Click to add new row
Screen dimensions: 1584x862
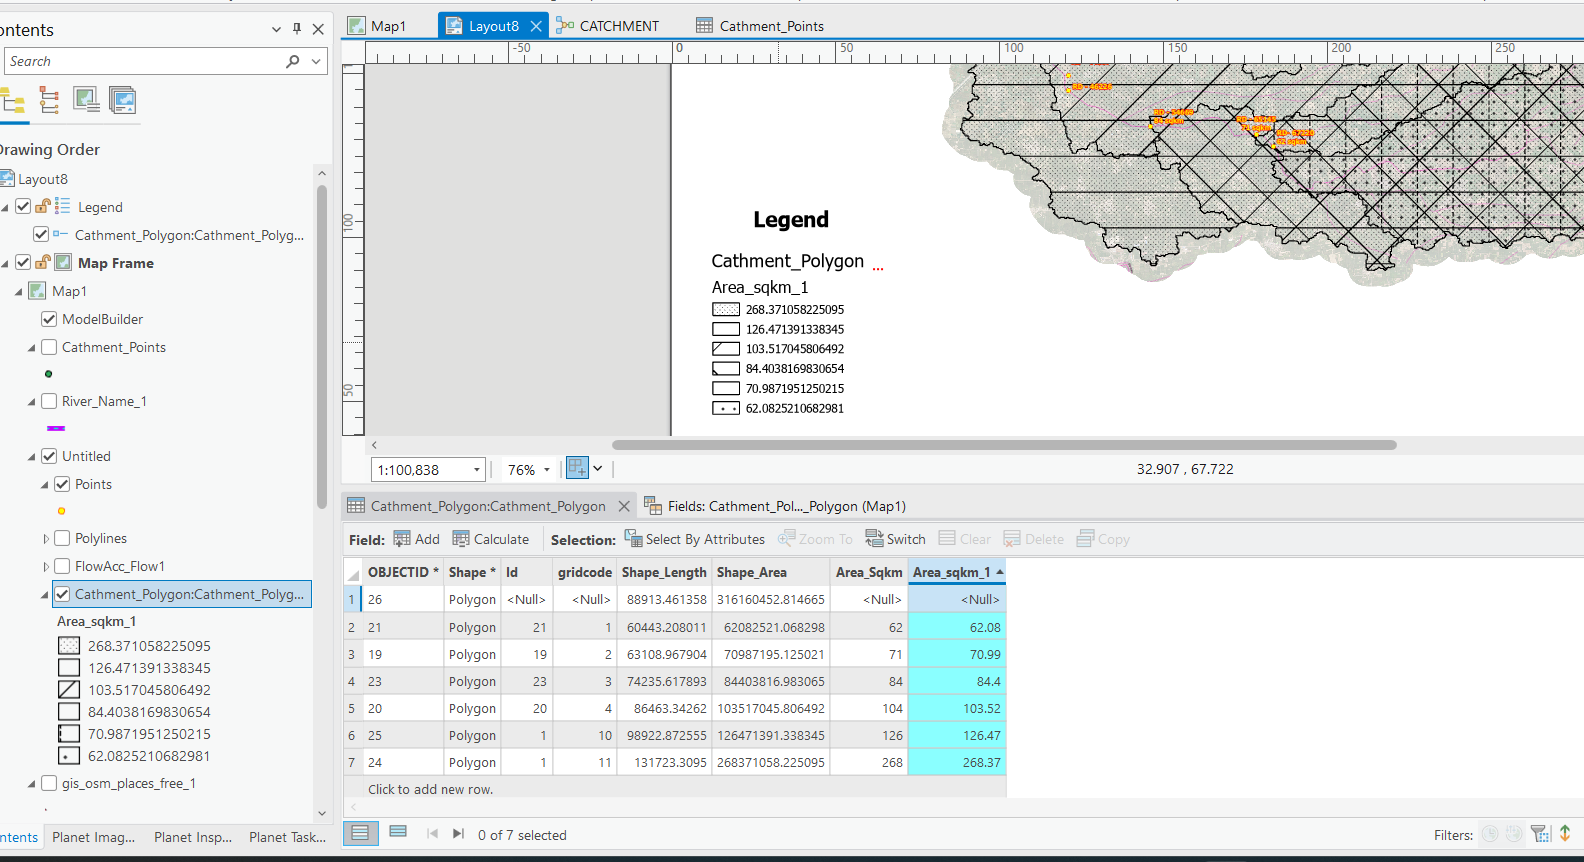pyautogui.click(x=430, y=789)
